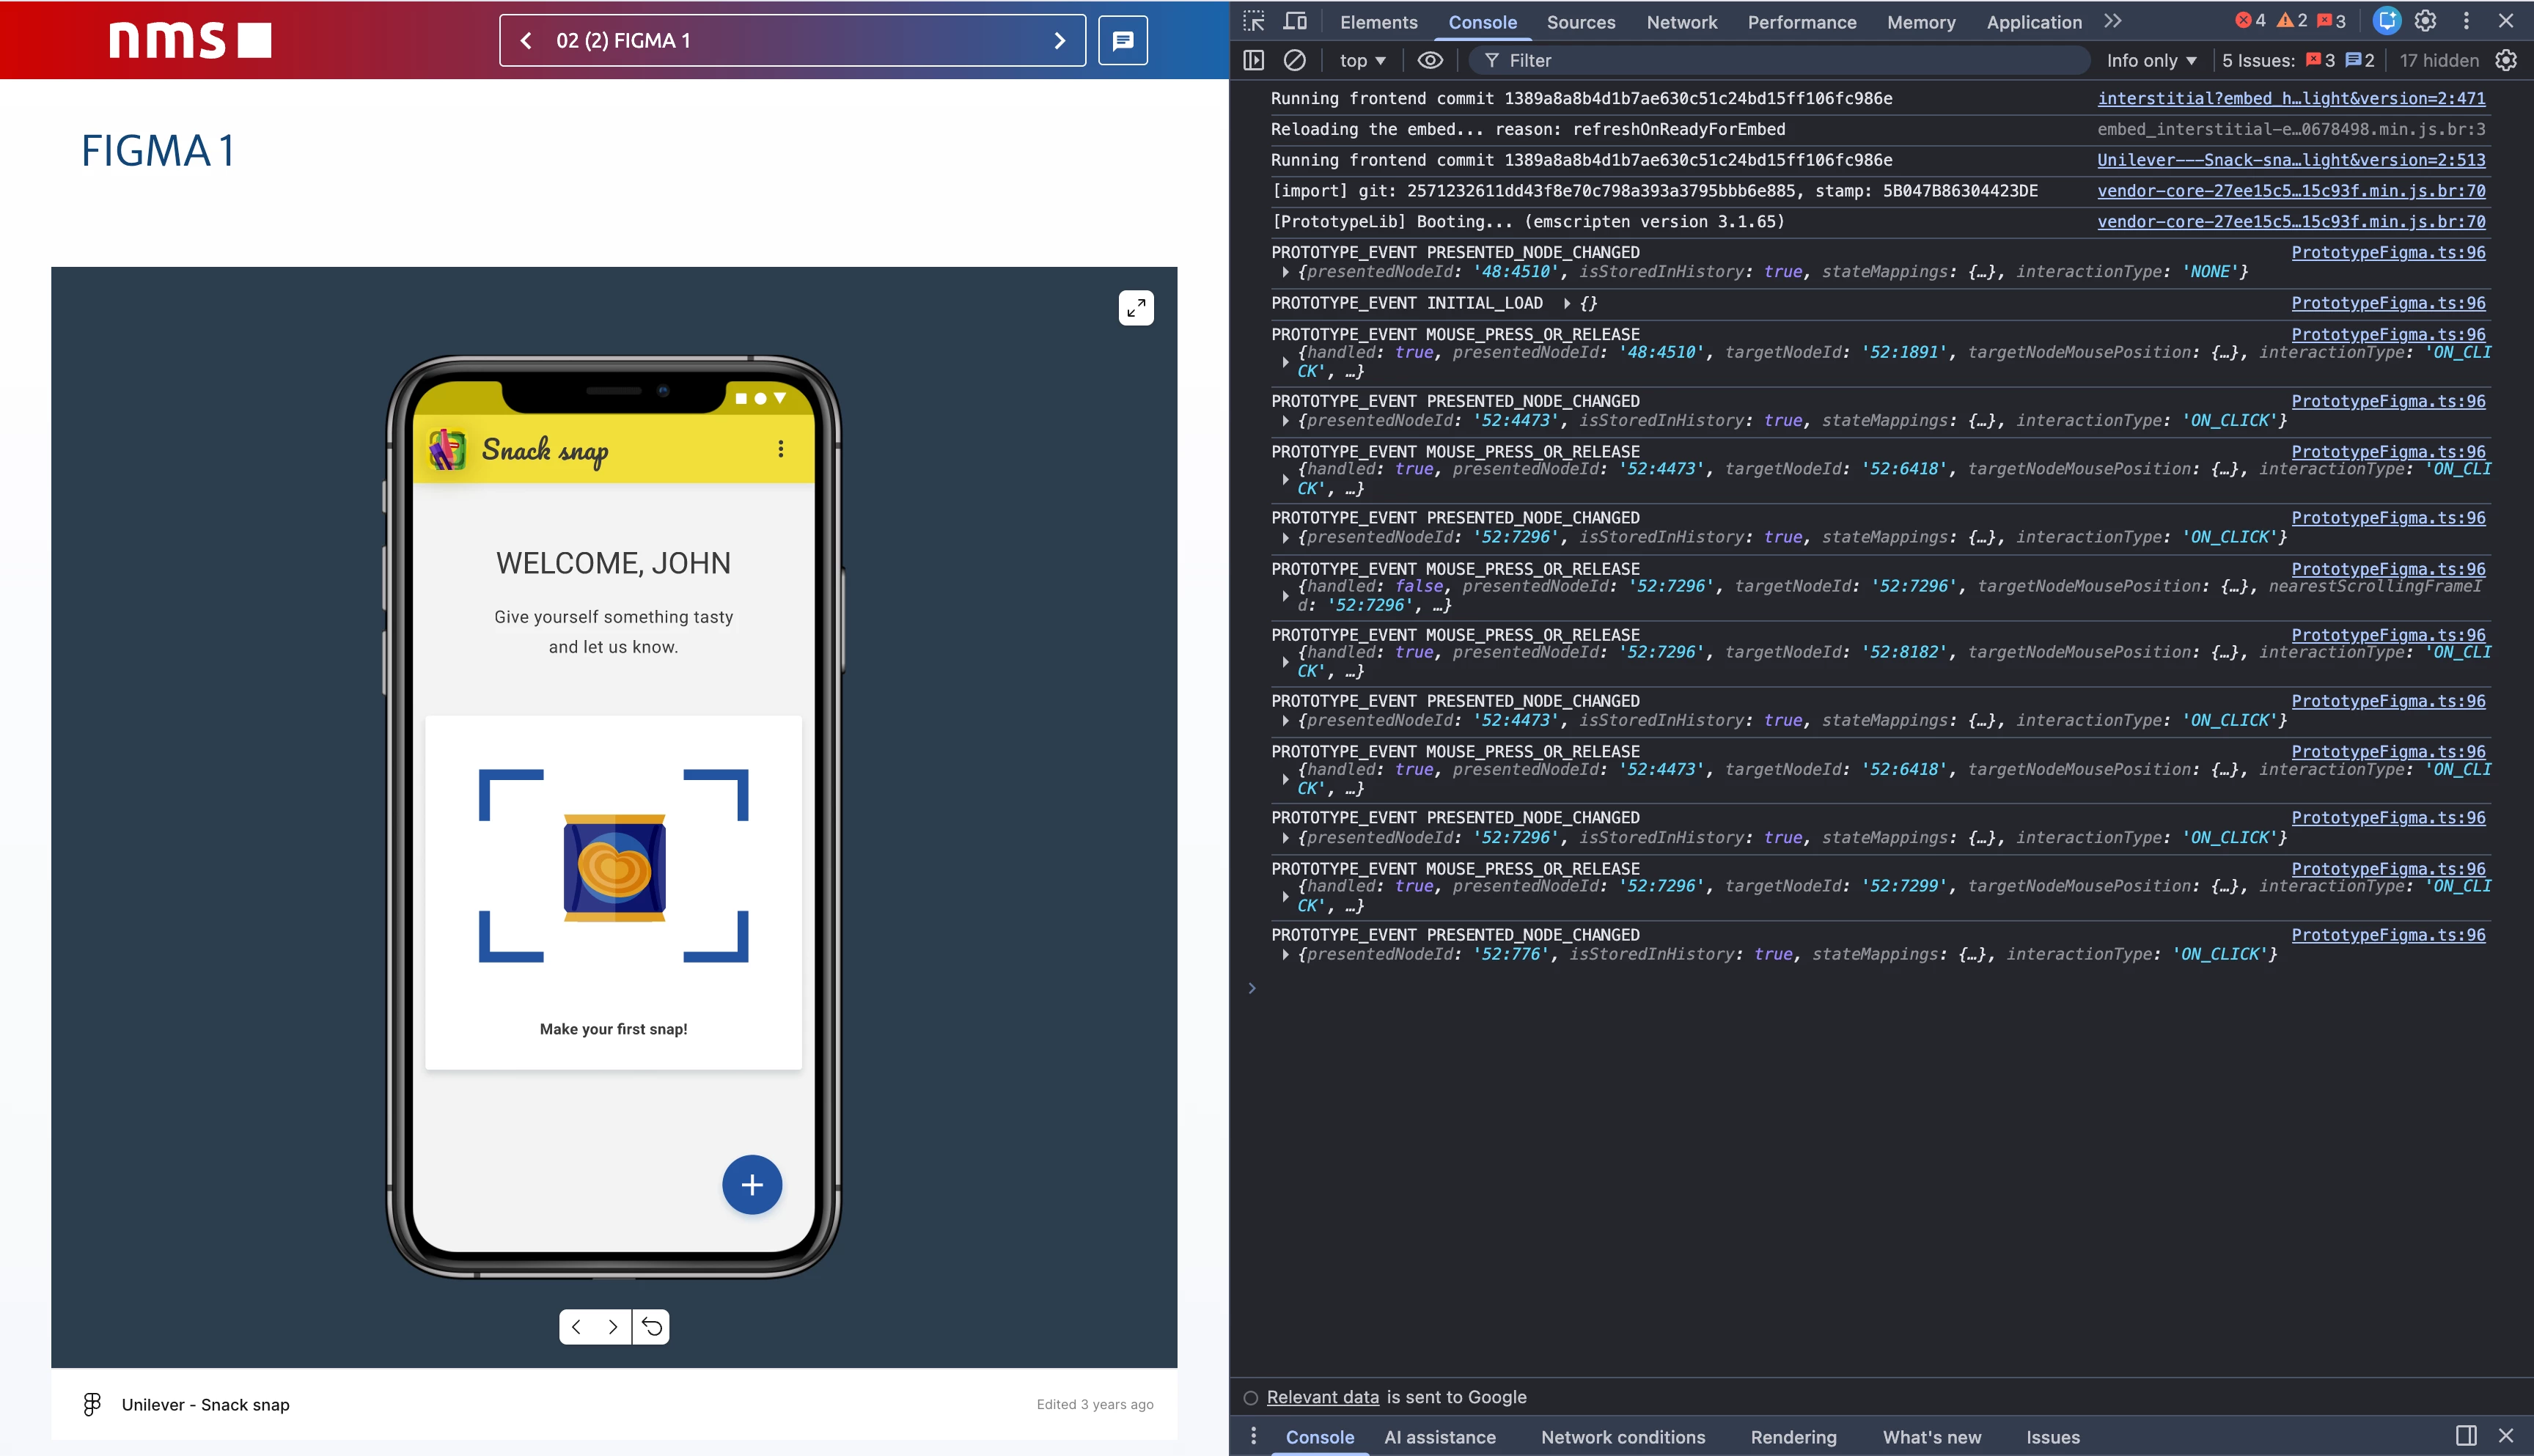
Task: Click the Relevant data link
Action: [1322, 1397]
